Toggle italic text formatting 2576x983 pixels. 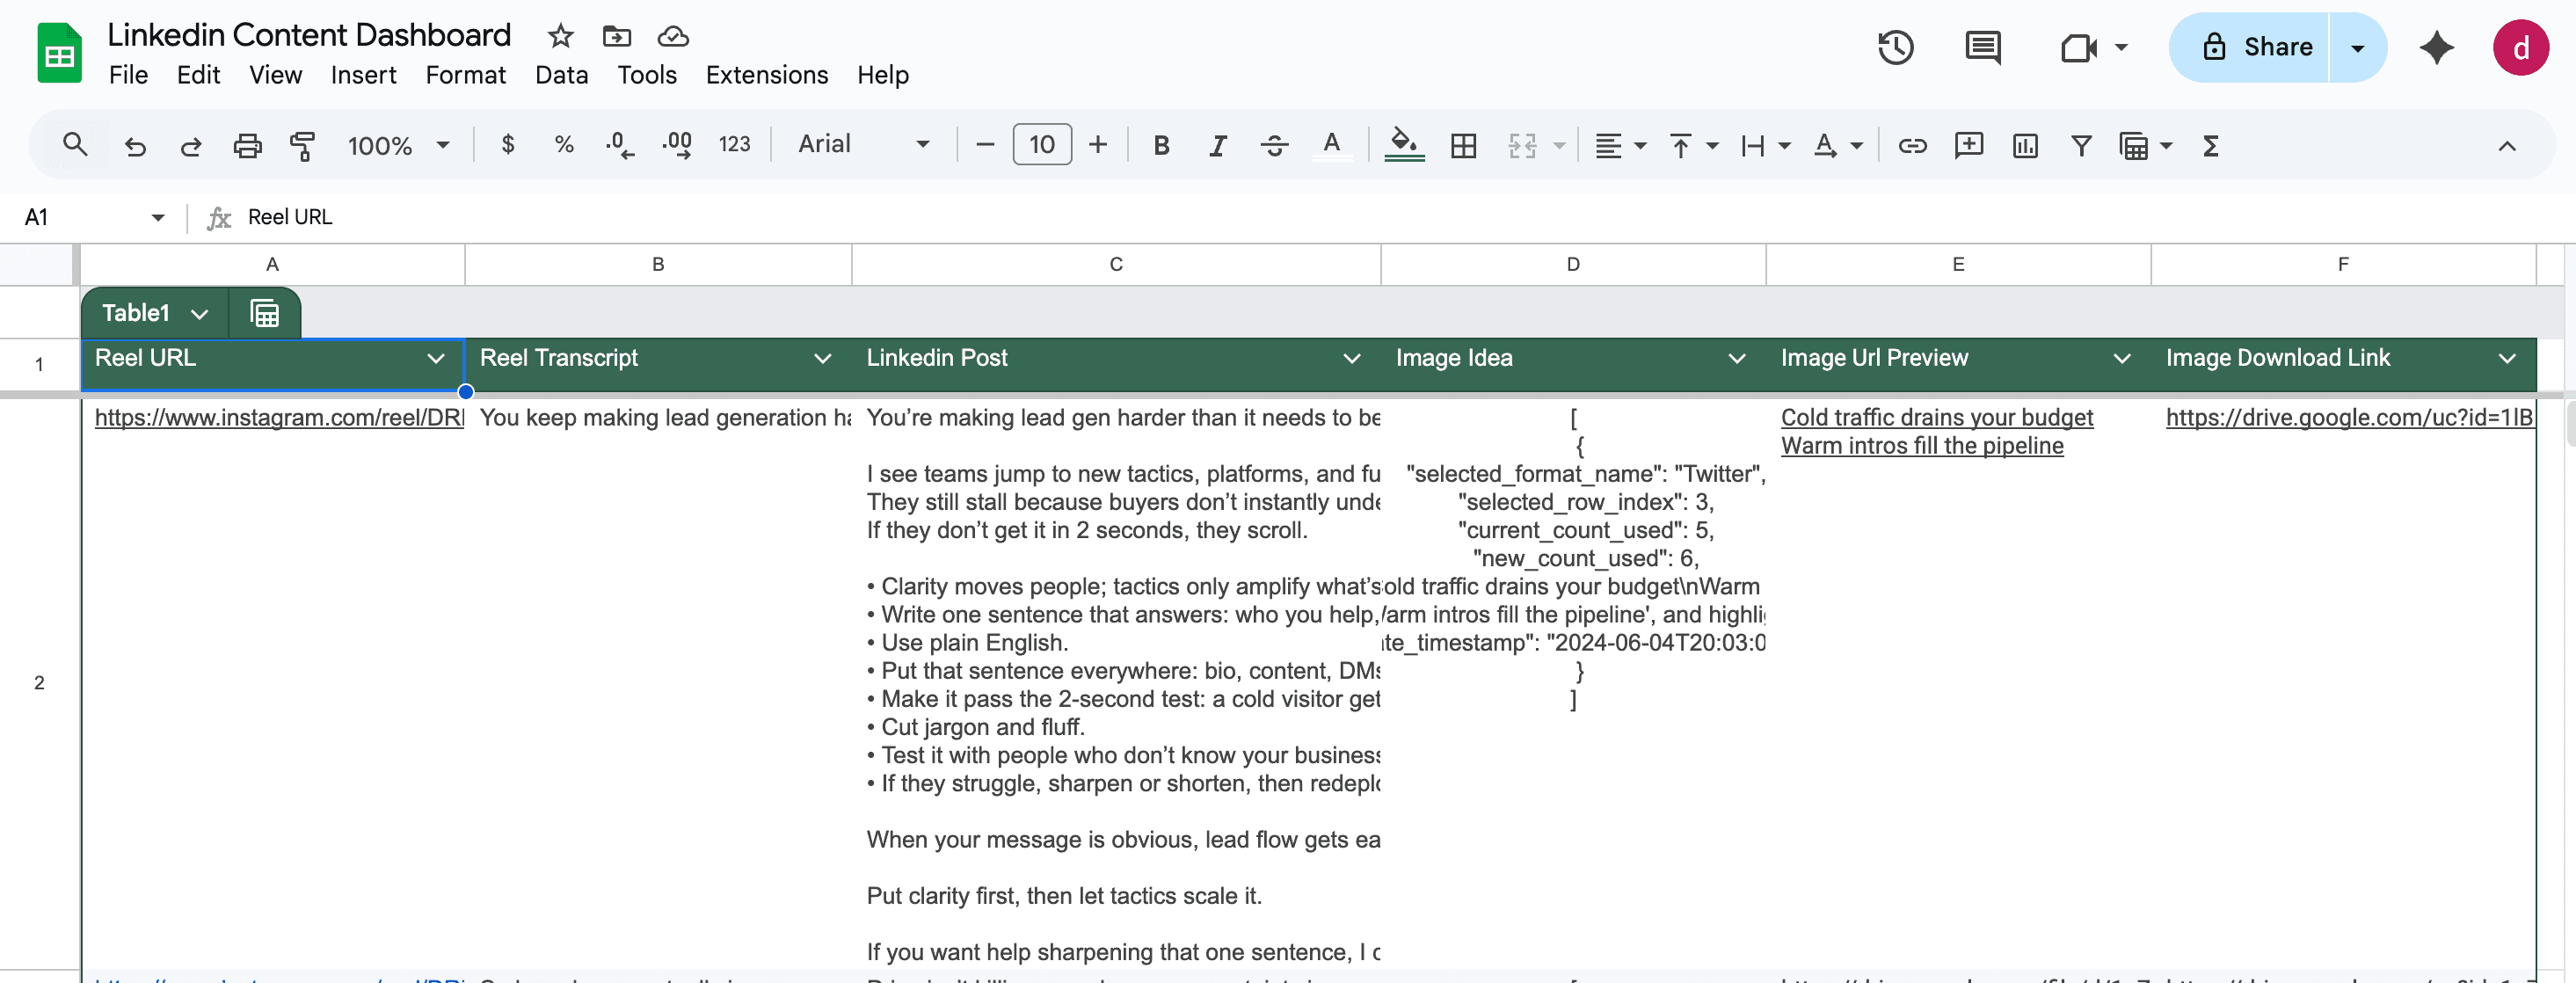(1217, 146)
